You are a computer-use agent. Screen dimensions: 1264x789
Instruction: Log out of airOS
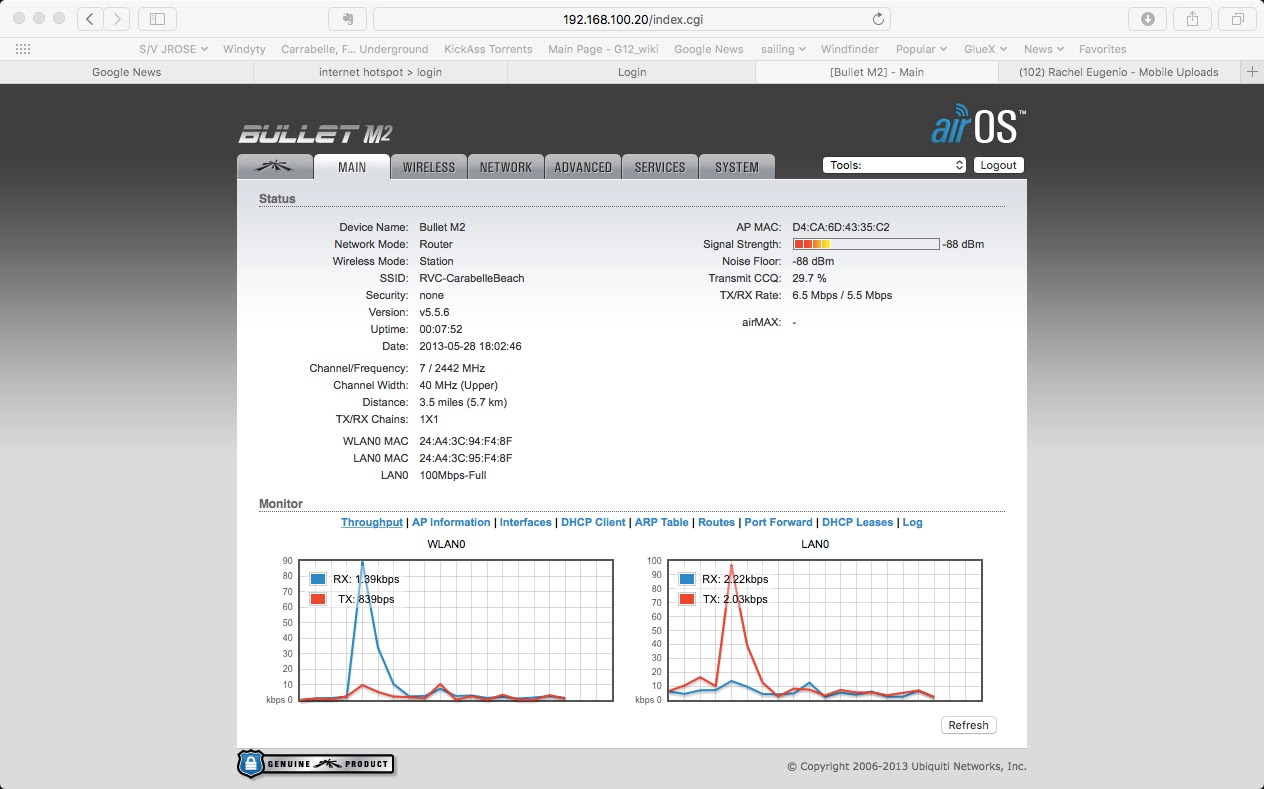click(998, 165)
